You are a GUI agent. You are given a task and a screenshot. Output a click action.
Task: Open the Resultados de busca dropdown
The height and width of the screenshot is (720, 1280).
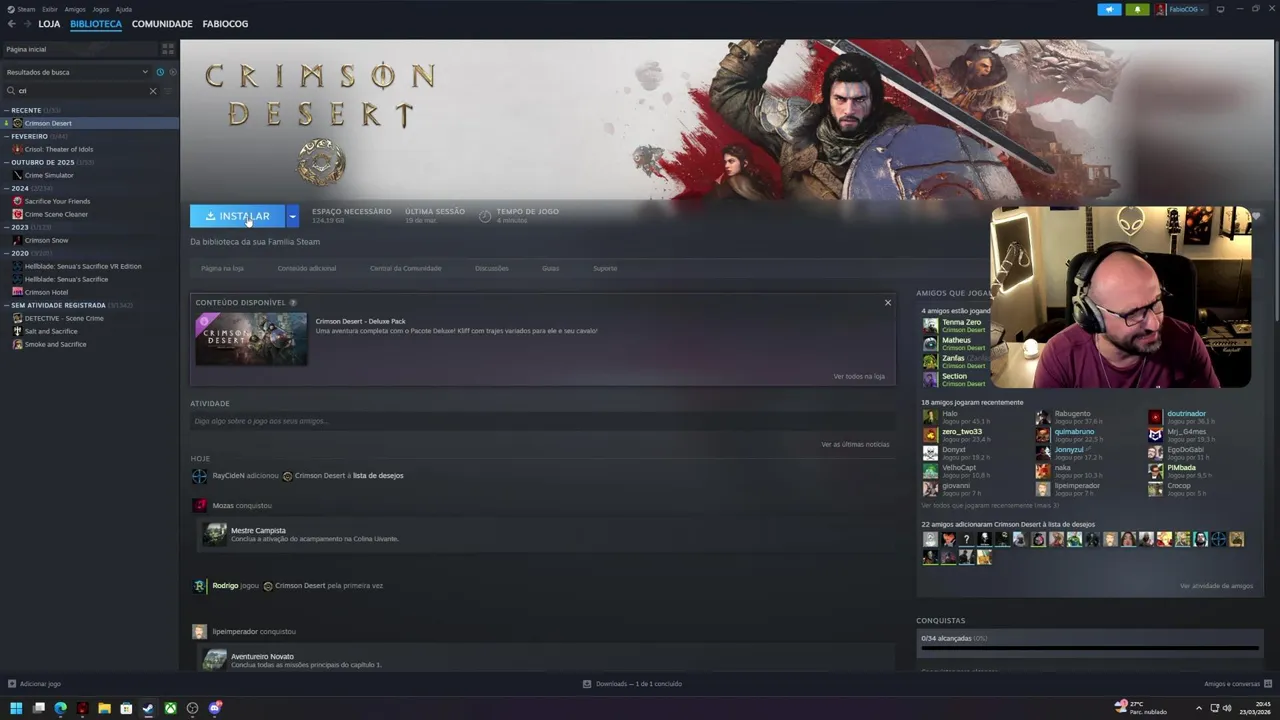[x=76, y=72]
